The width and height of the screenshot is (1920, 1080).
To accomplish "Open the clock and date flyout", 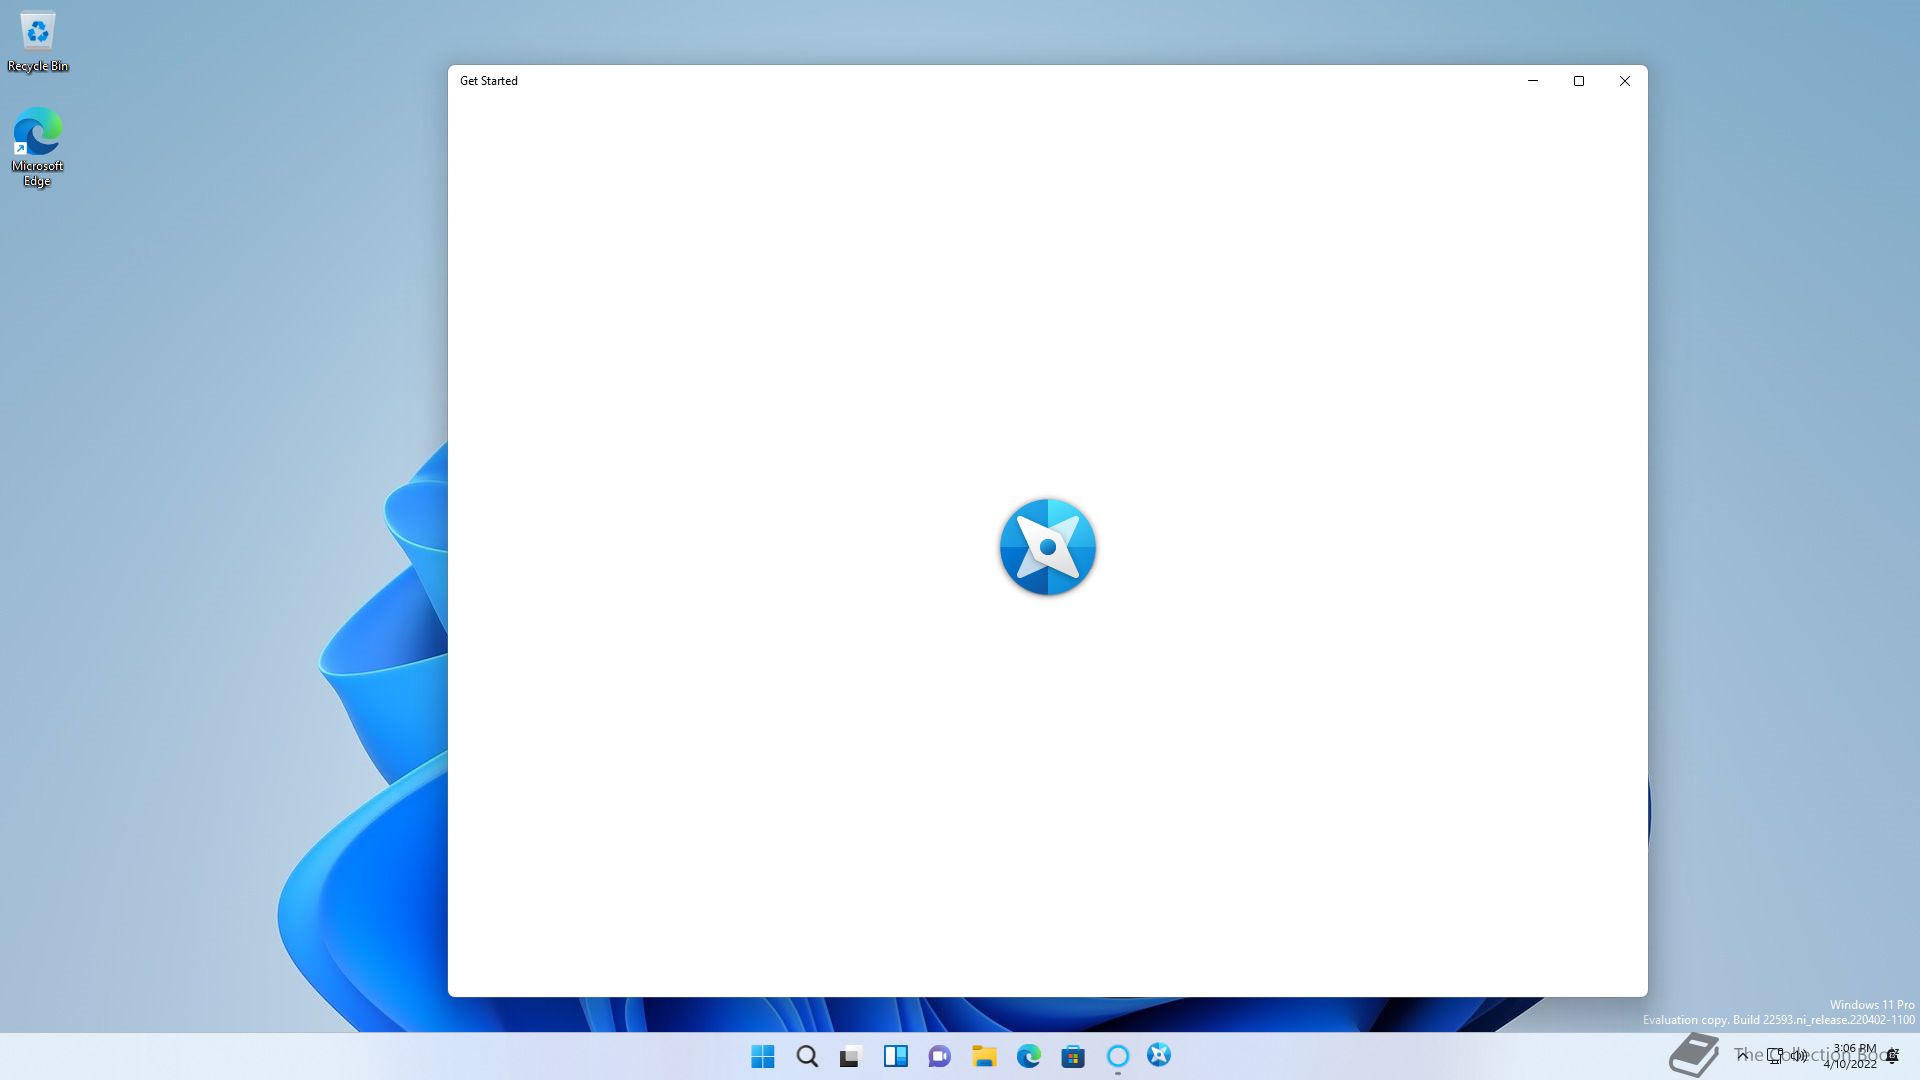I will coord(1850,1056).
